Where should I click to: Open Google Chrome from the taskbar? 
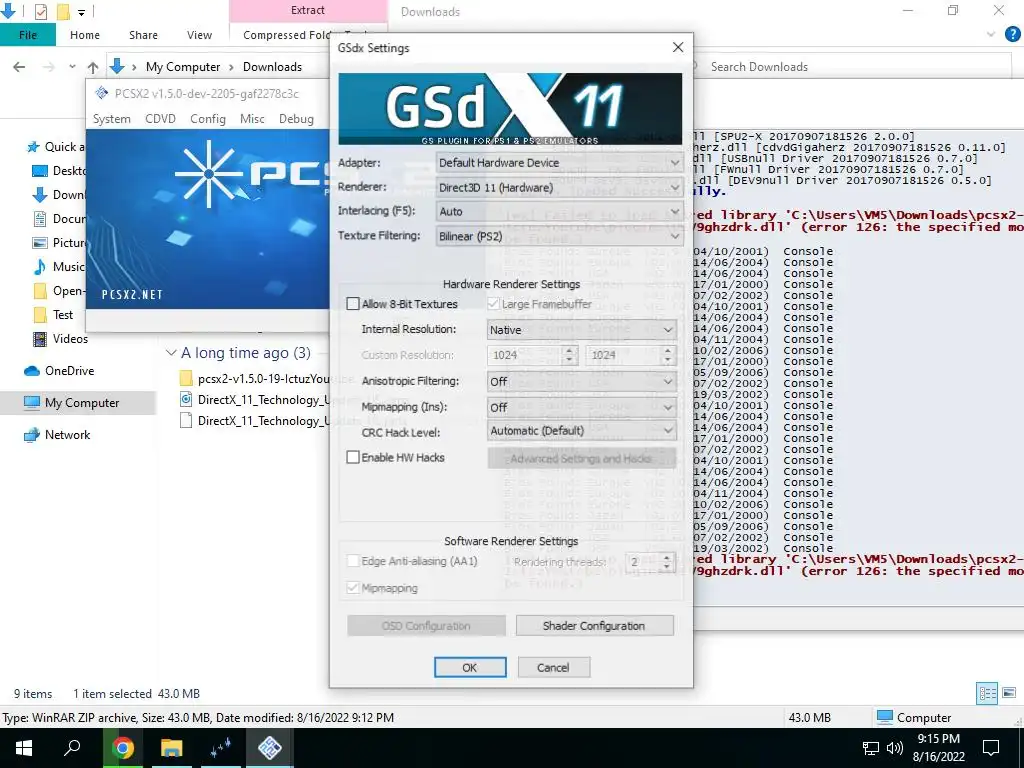[x=122, y=748]
